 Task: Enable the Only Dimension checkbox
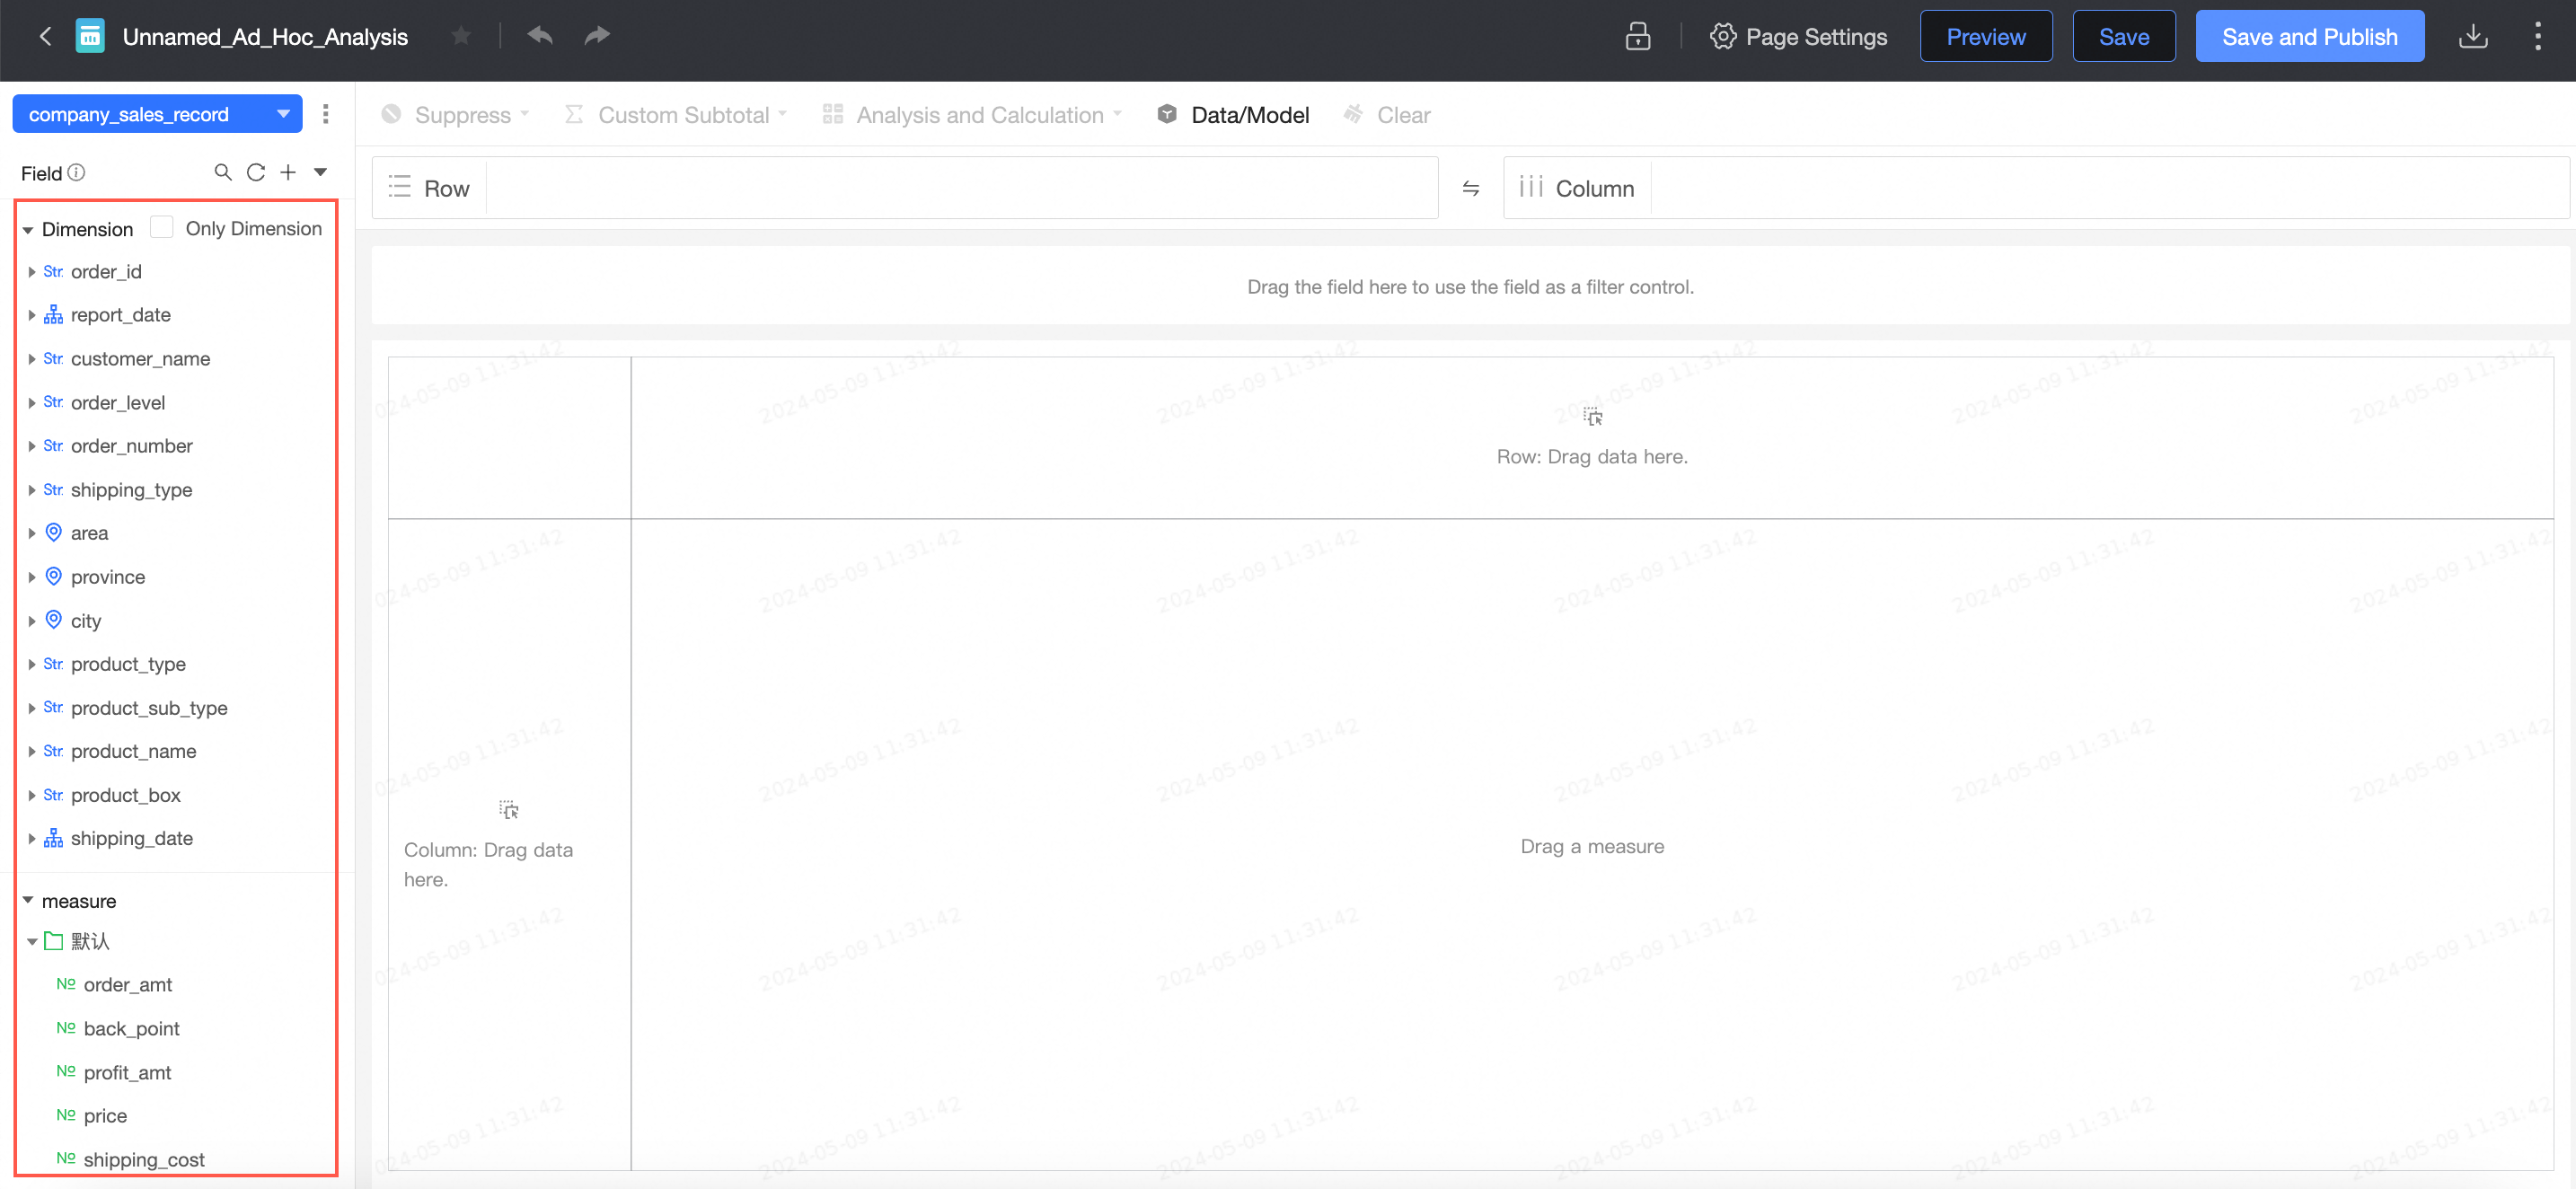coord(162,228)
